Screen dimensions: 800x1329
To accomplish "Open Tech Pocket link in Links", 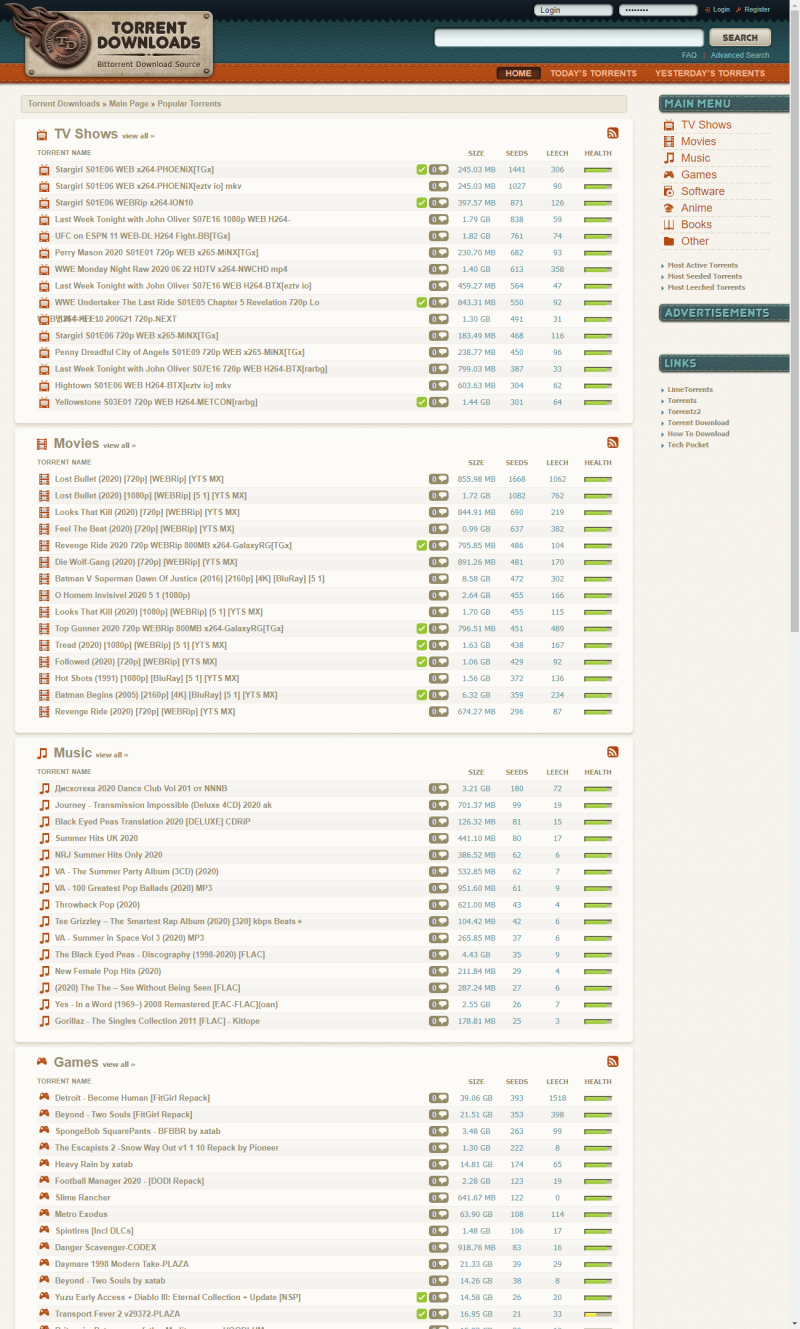I will pyautogui.click(x=688, y=444).
